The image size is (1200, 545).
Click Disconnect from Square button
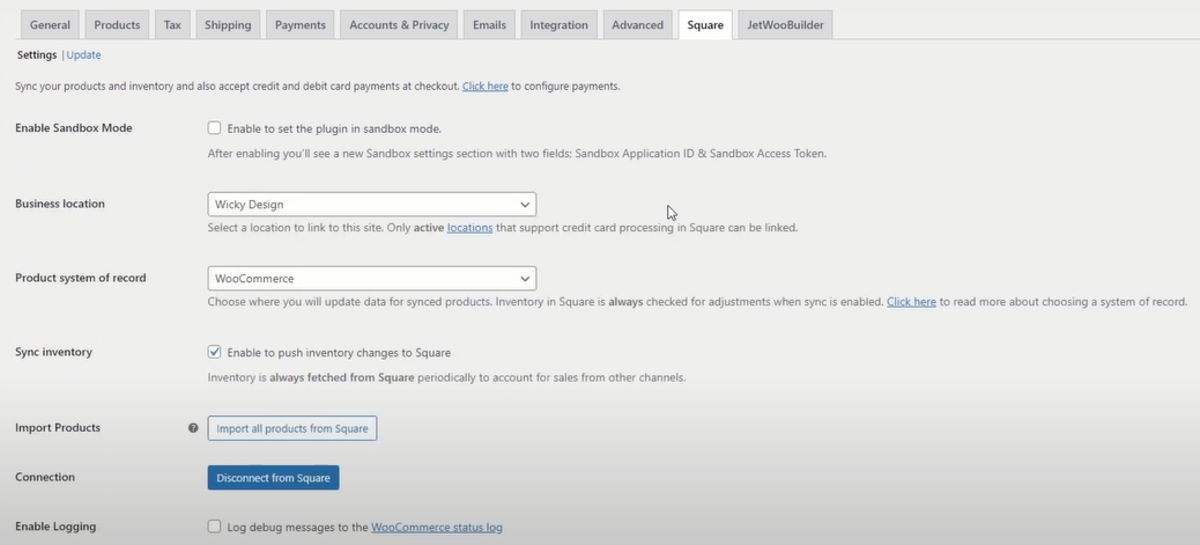[273, 478]
